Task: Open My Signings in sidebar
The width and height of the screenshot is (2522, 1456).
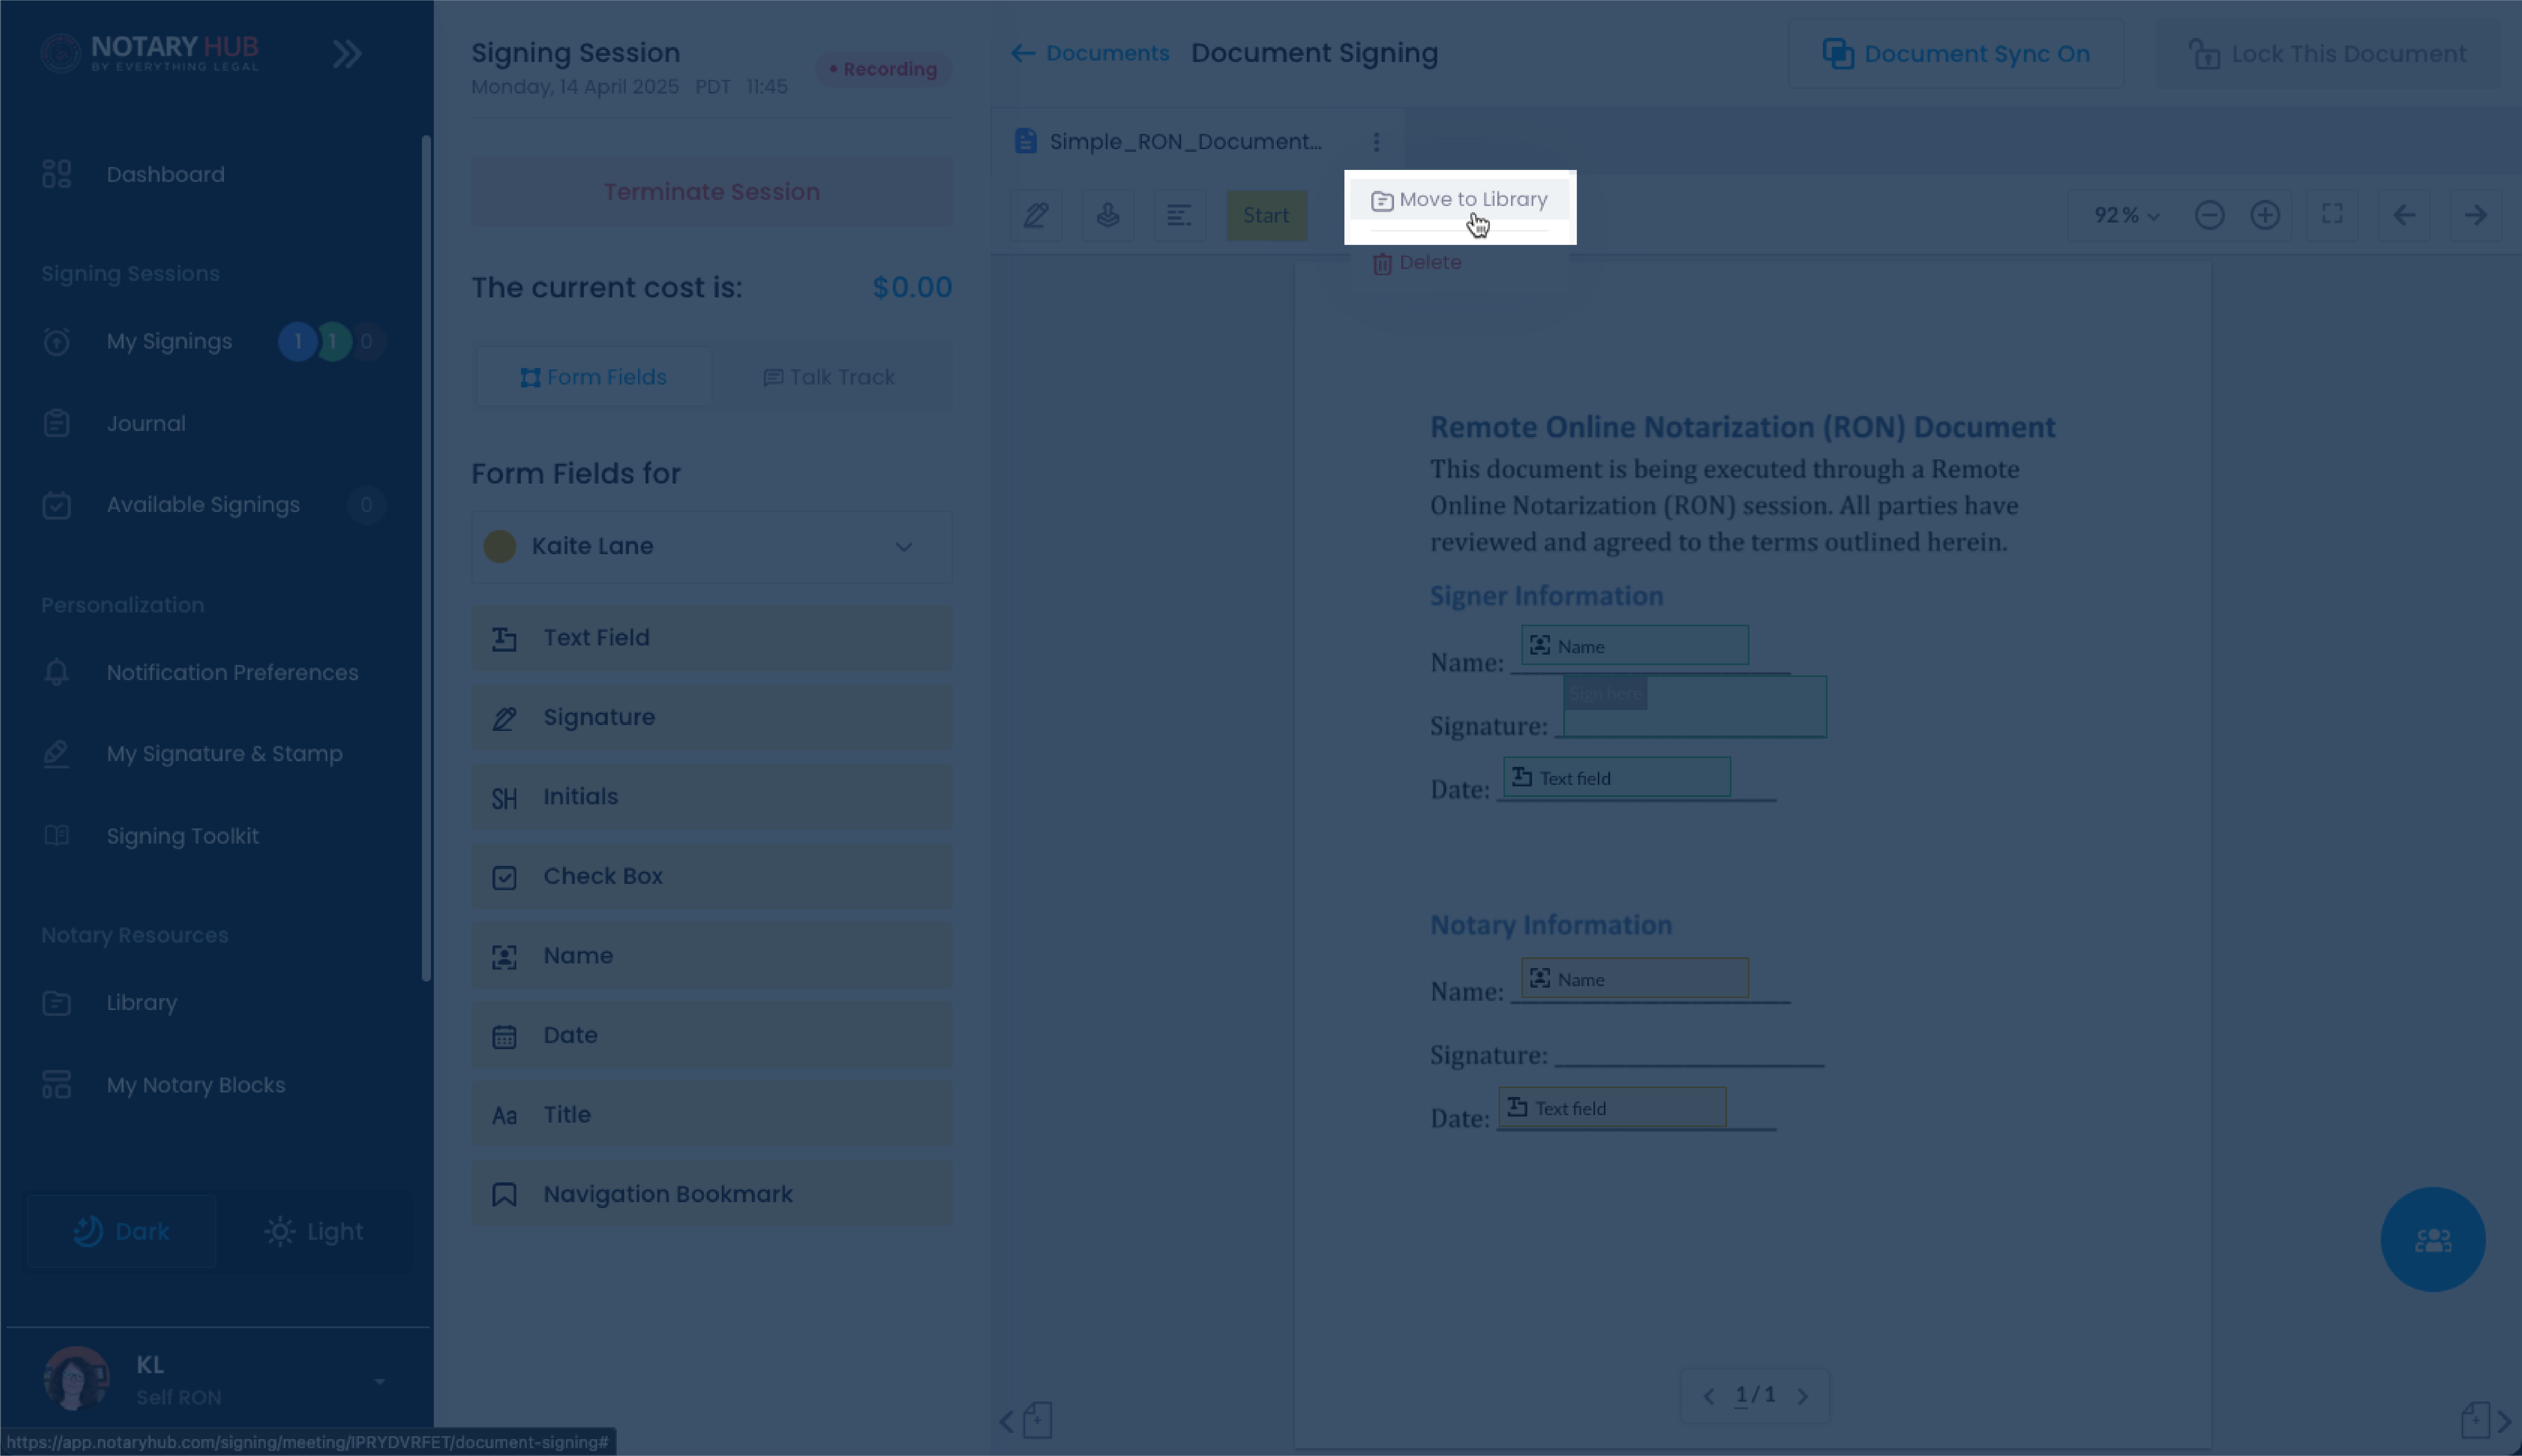Action: tap(169, 342)
